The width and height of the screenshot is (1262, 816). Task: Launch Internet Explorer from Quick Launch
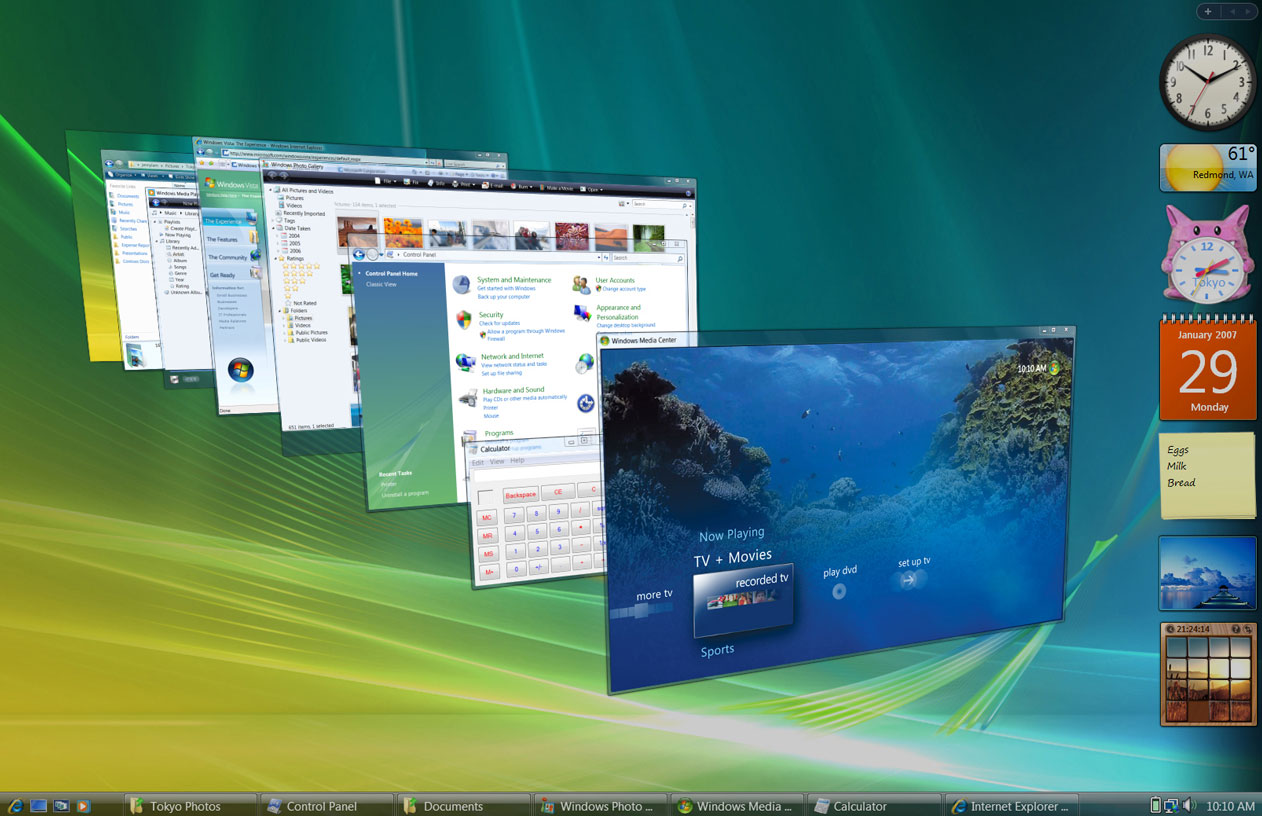(x=16, y=806)
